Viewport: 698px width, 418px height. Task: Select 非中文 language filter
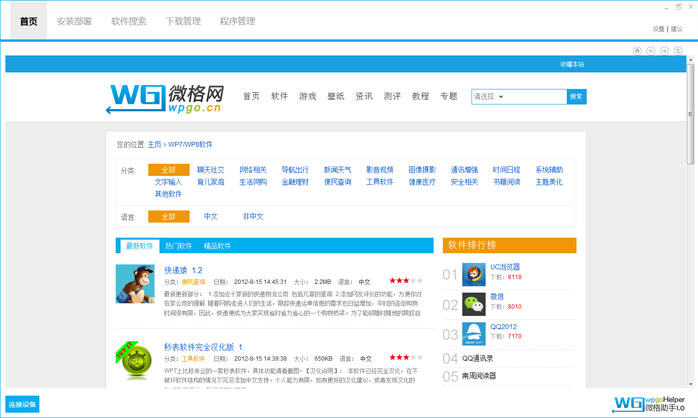tap(253, 216)
